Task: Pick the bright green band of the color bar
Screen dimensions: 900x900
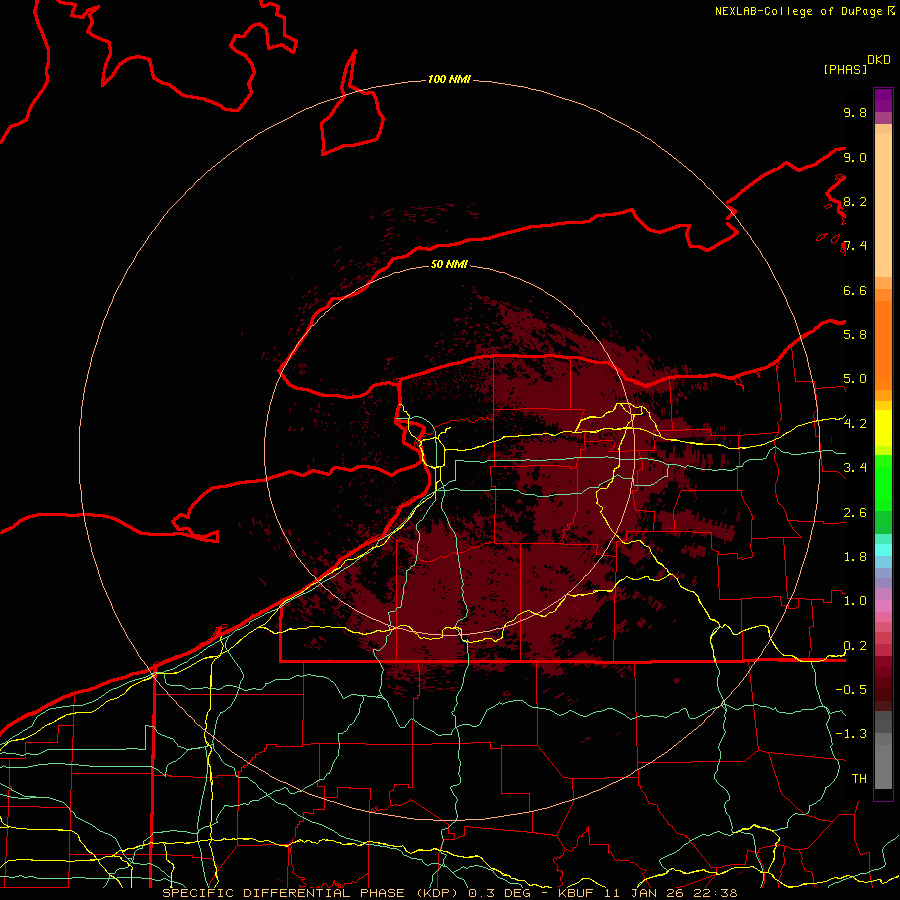Action: pos(883,482)
